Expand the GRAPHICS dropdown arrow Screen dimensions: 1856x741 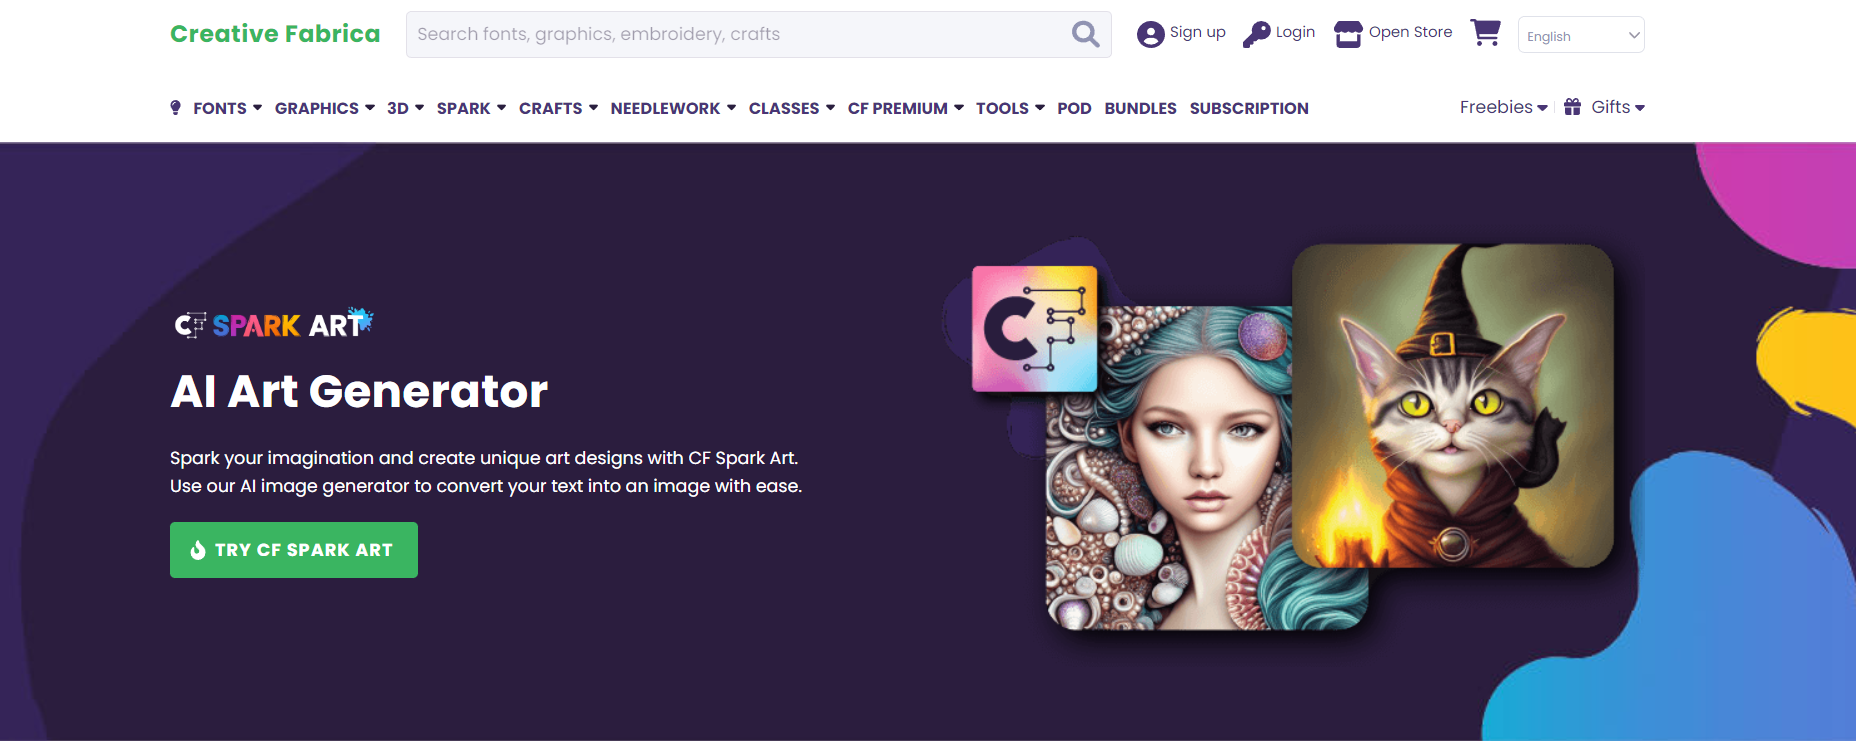click(370, 107)
